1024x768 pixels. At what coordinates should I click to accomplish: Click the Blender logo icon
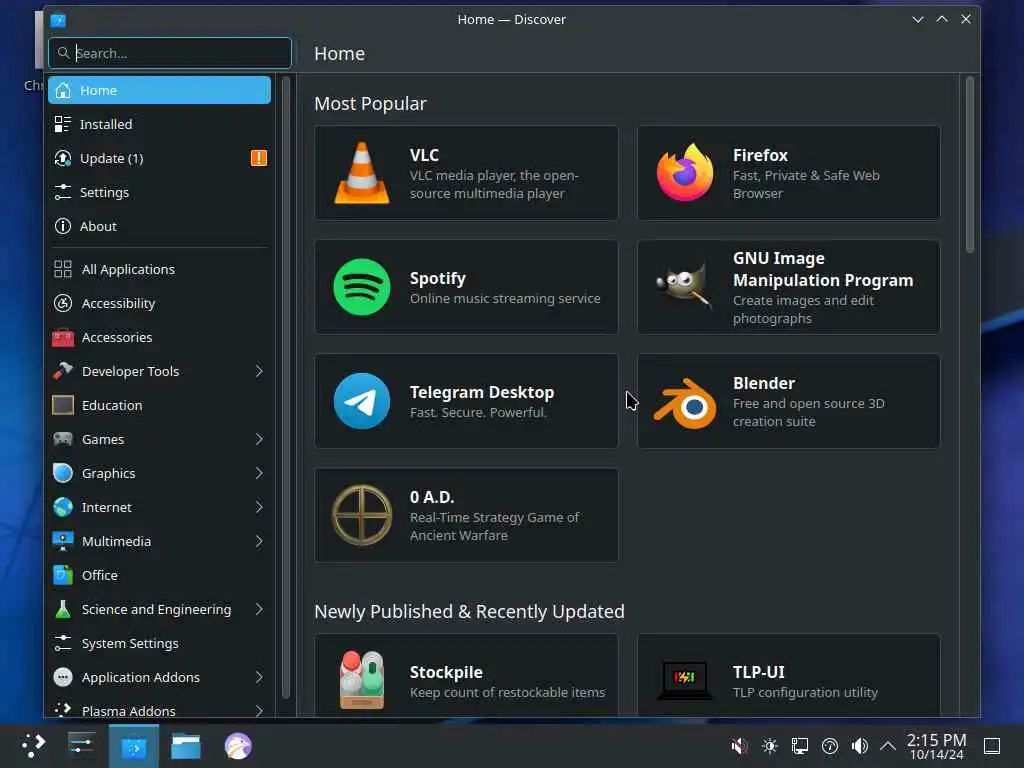(684, 404)
